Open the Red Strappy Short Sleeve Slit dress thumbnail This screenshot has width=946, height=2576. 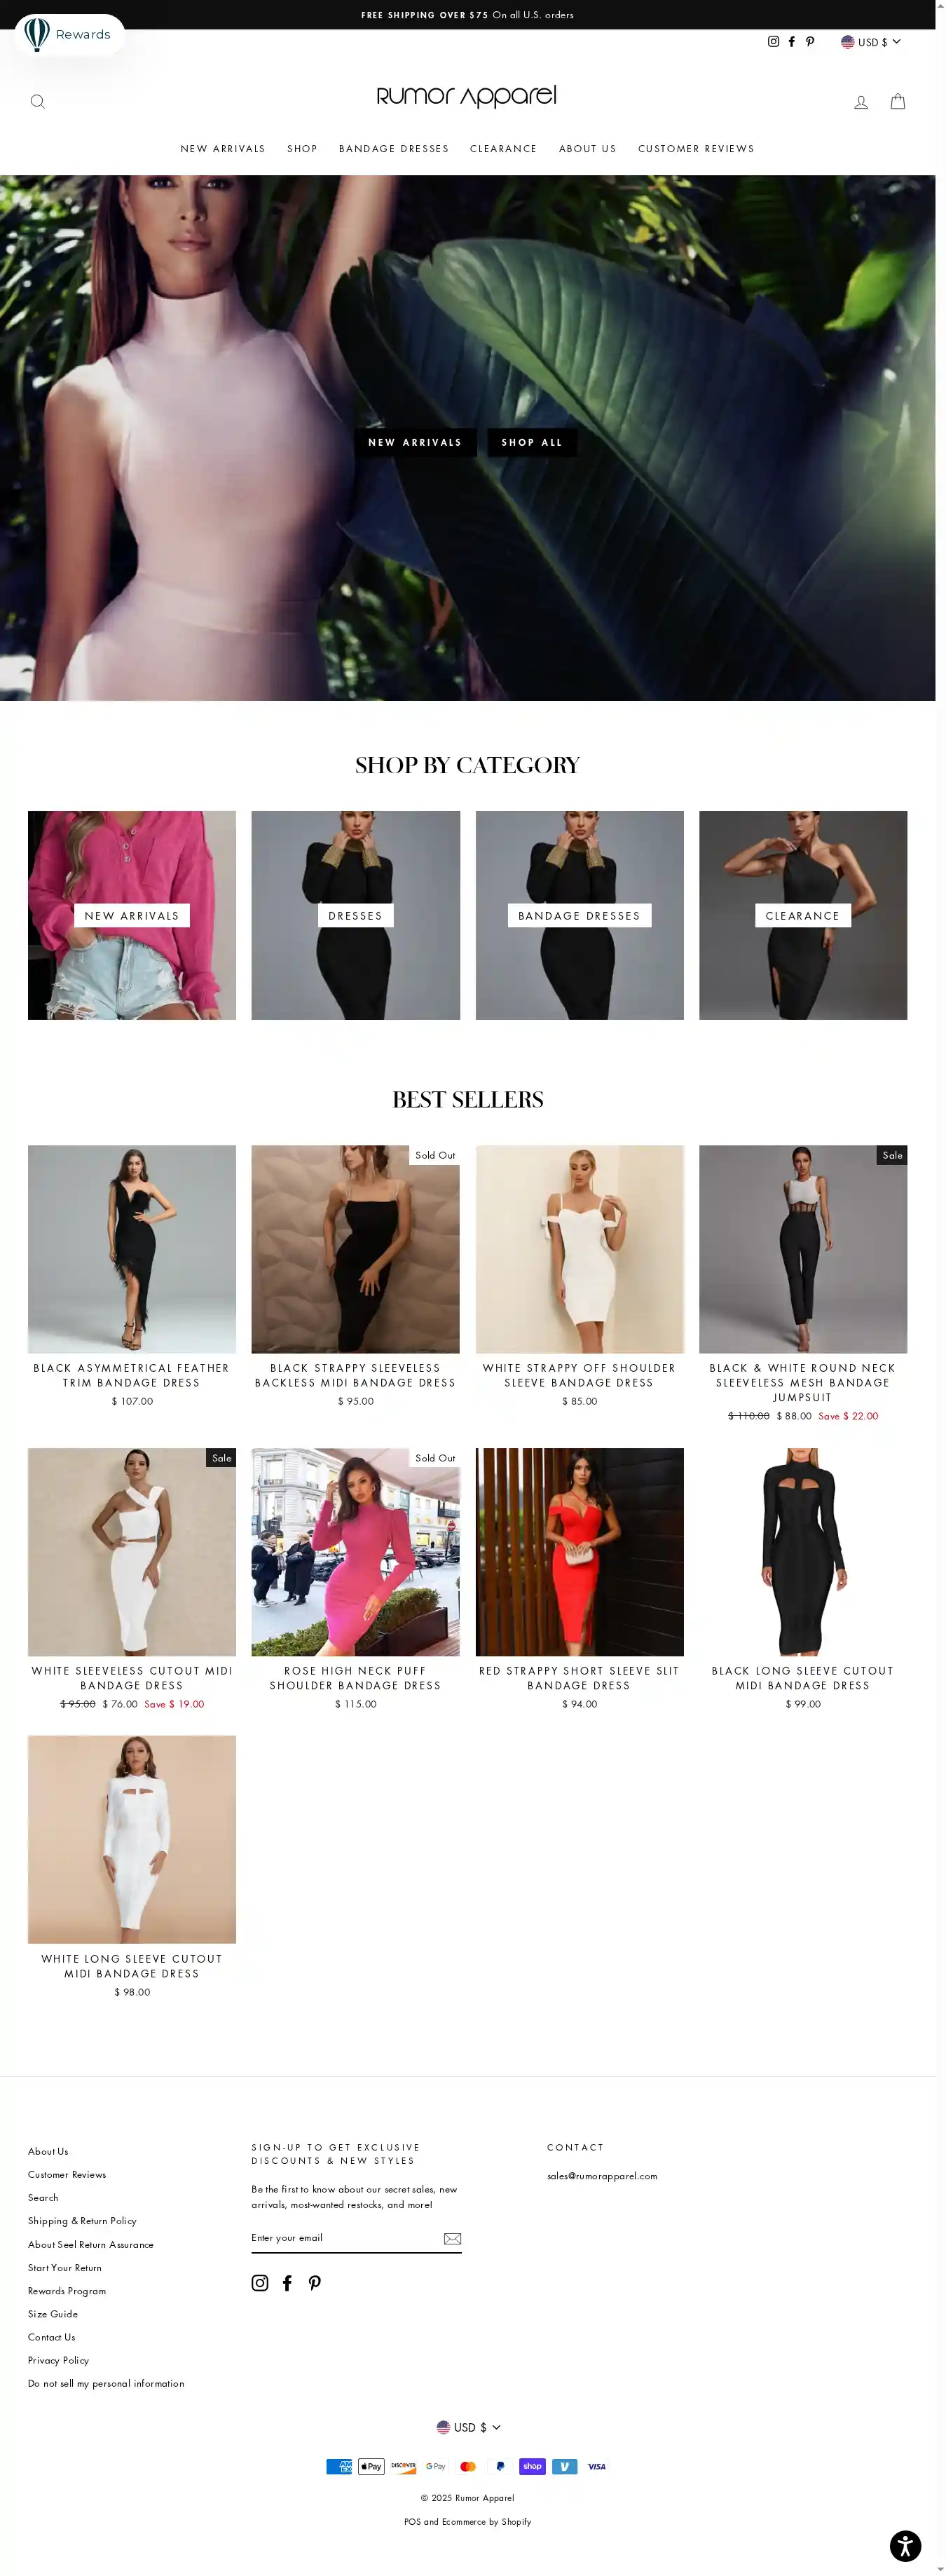579,1551
